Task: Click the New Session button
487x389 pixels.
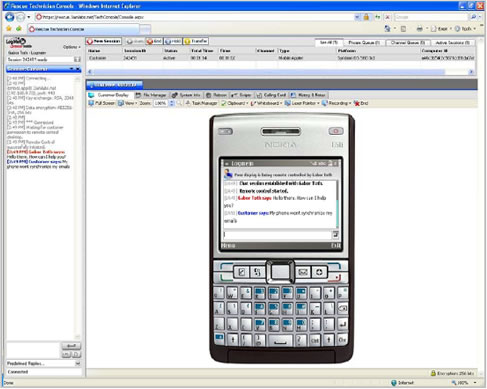Action: pos(104,41)
